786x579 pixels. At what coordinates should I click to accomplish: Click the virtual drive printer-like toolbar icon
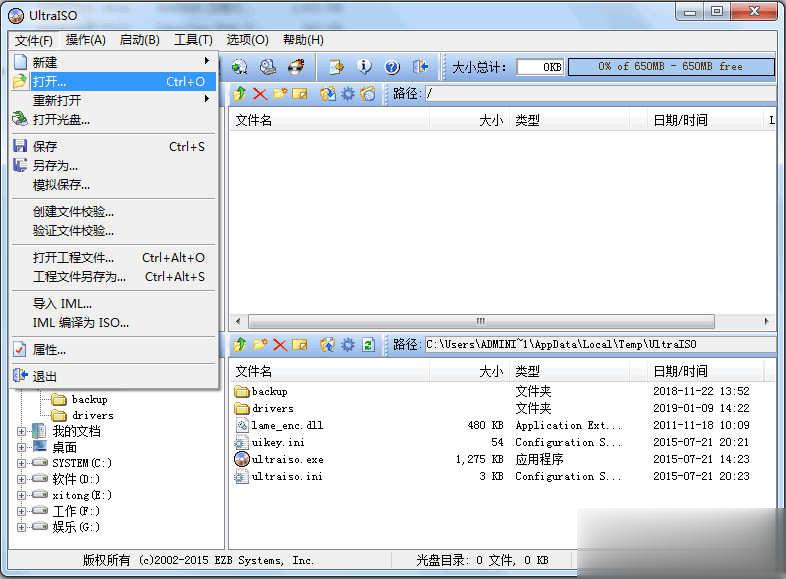click(268, 67)
